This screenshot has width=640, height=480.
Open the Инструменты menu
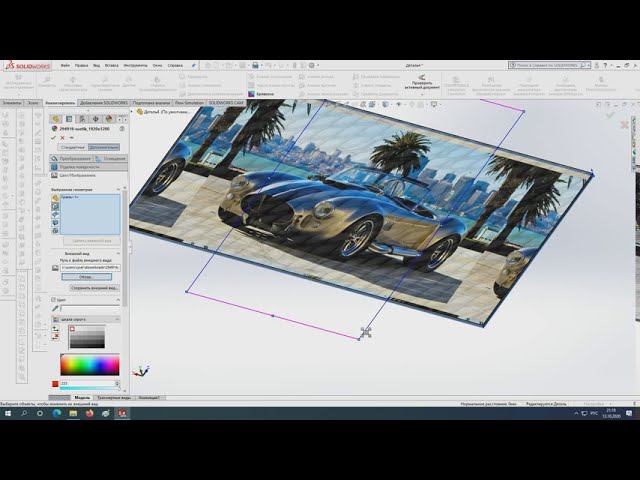tap(136, 65)
